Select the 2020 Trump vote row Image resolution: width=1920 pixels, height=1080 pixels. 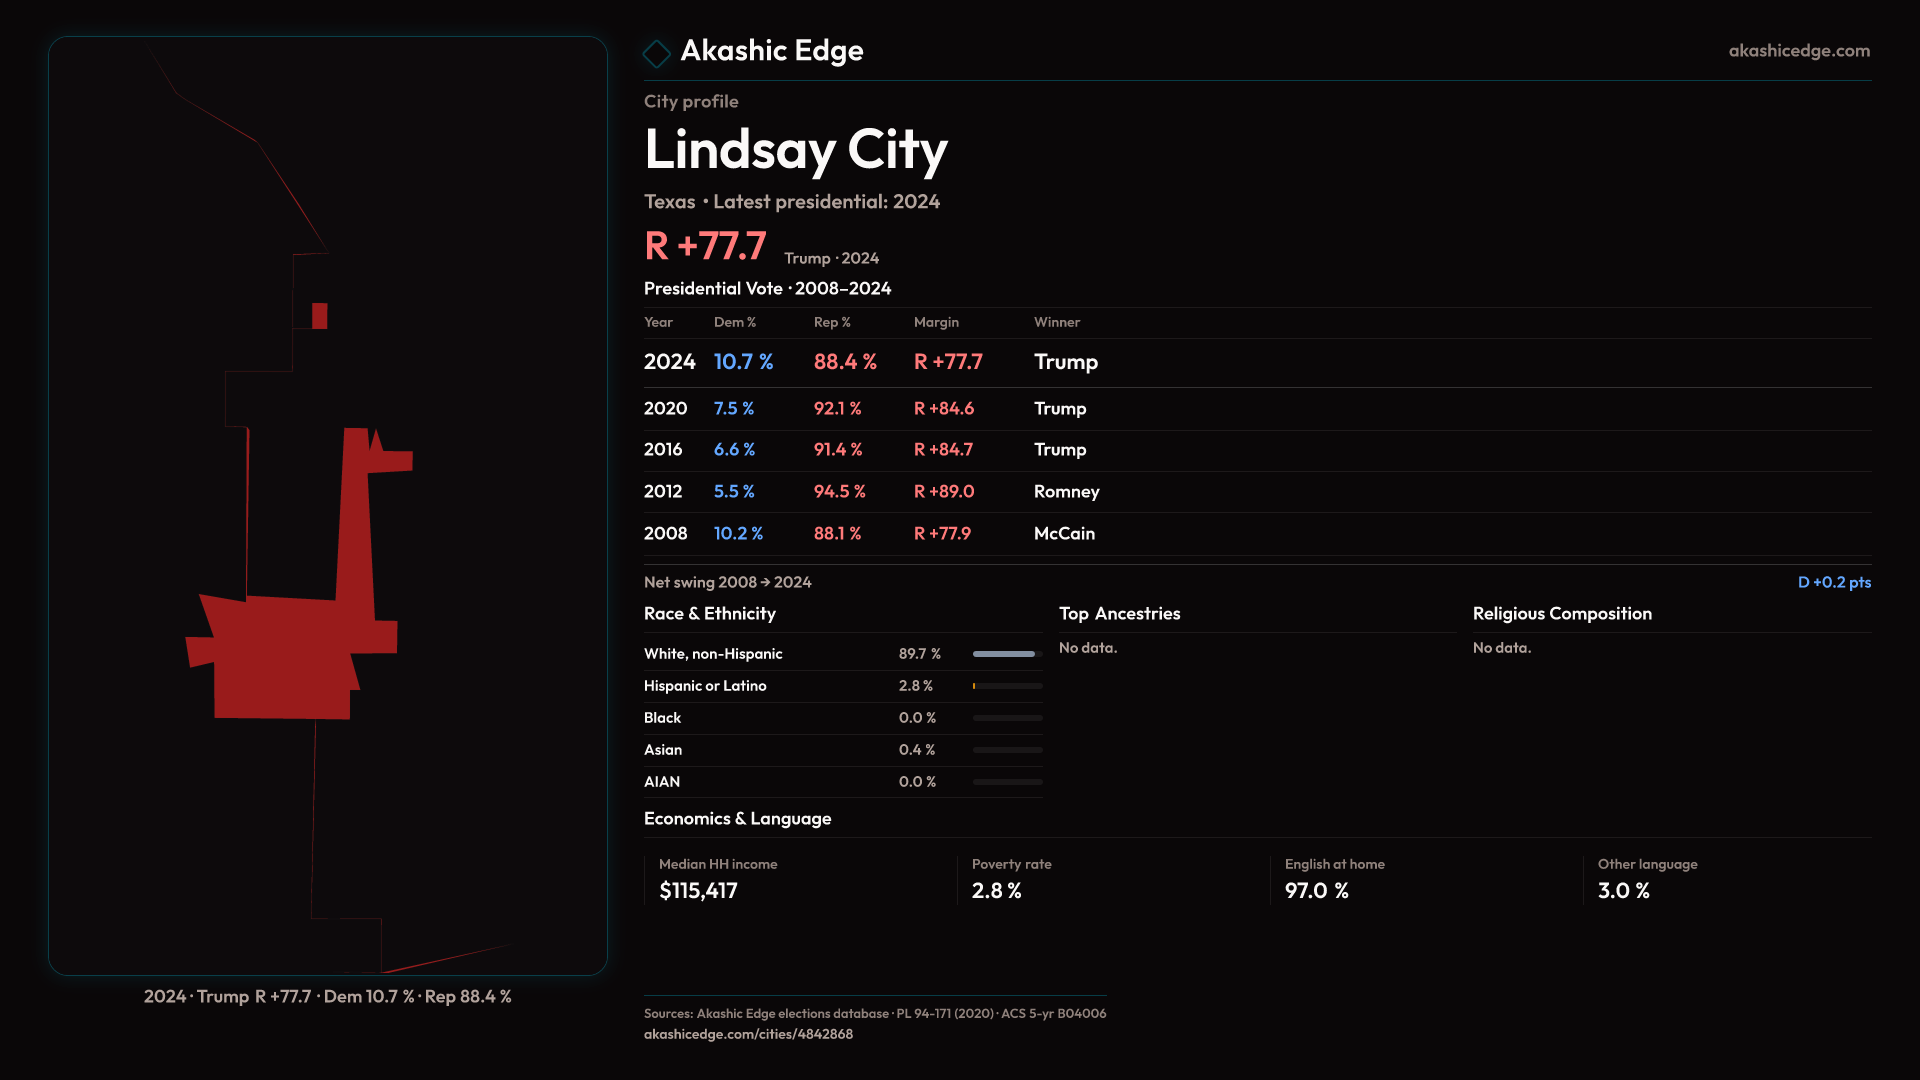870,409
